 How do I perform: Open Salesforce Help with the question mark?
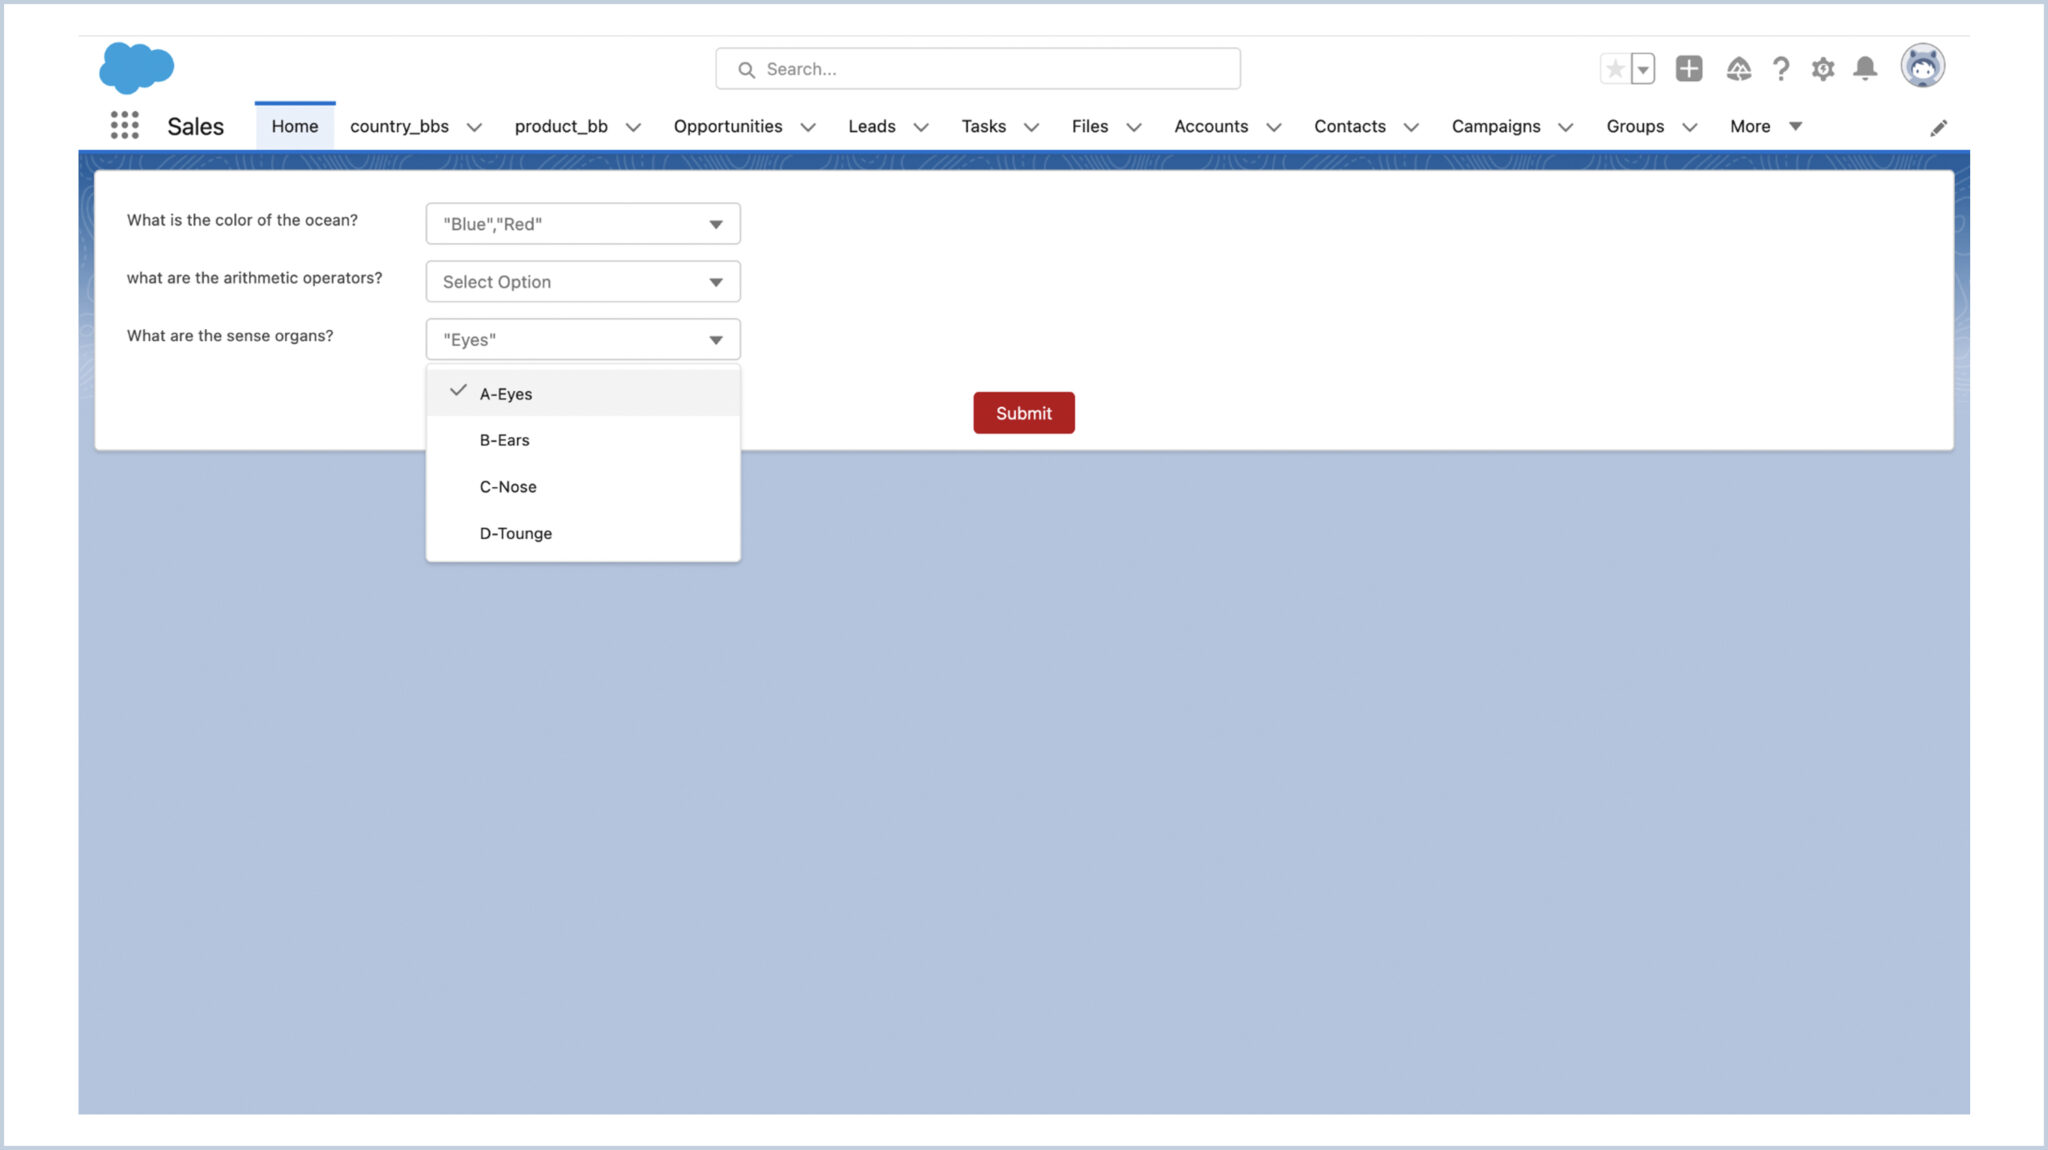tap(1781, 68)
